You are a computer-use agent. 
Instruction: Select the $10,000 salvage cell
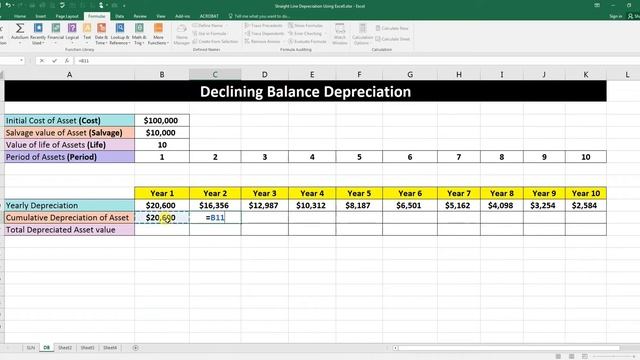(x=162, y=133)
